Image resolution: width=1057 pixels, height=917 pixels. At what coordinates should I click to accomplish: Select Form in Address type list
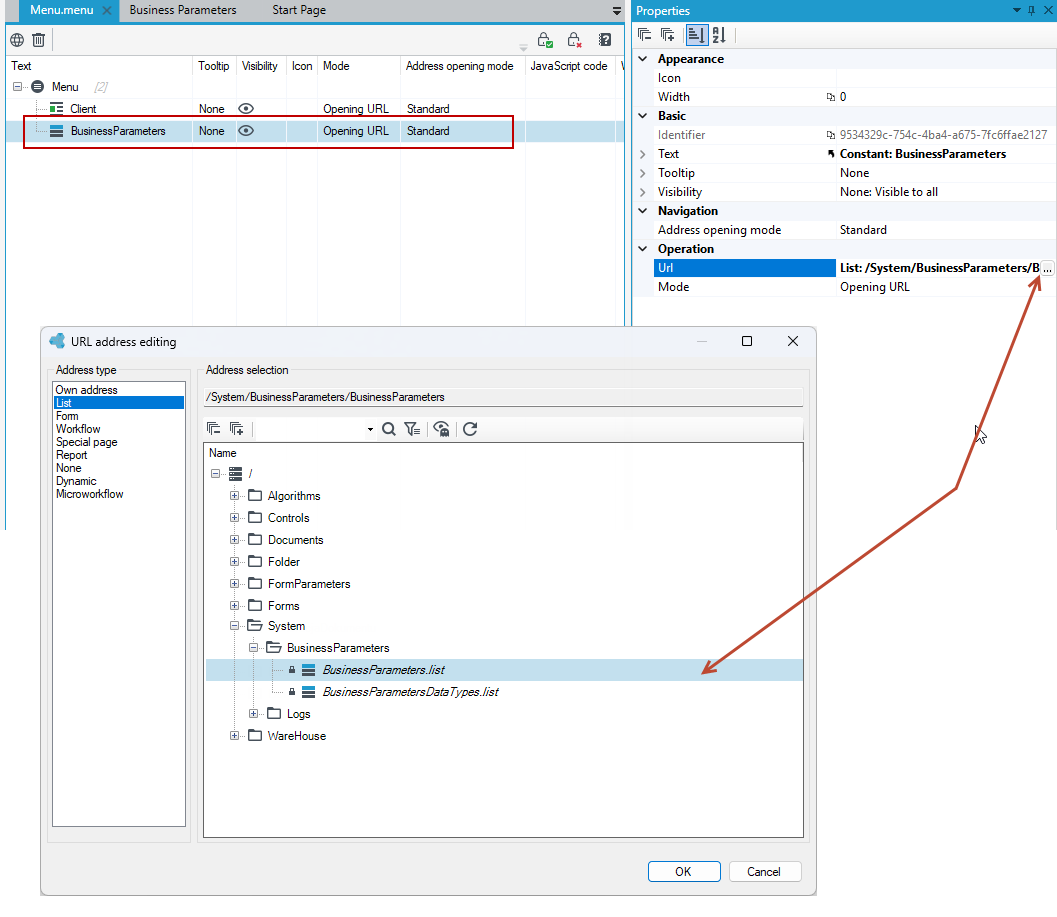point(67,416)
